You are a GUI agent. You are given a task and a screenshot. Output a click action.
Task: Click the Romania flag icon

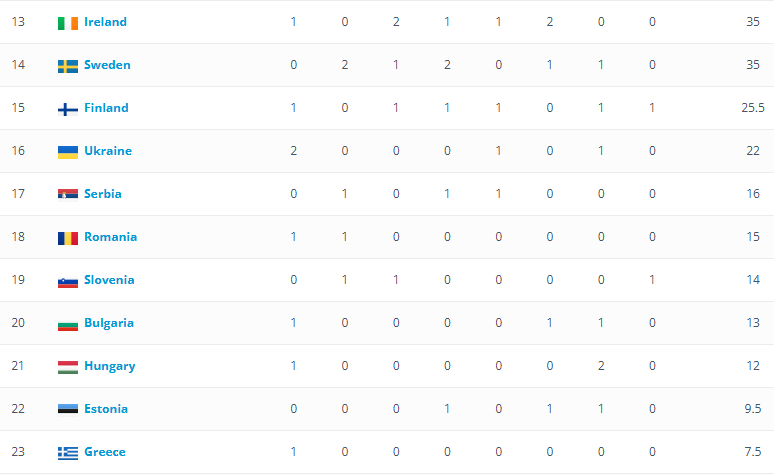(68, 238)
